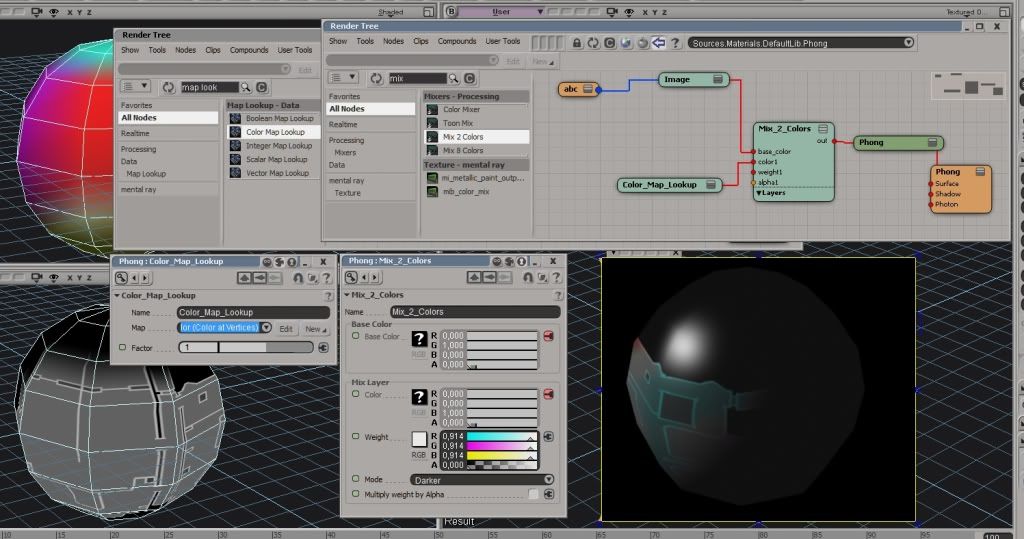
Task: Click search magnifier beside 'map look' field
Action: pyautogui.click(x=246, y=87)
